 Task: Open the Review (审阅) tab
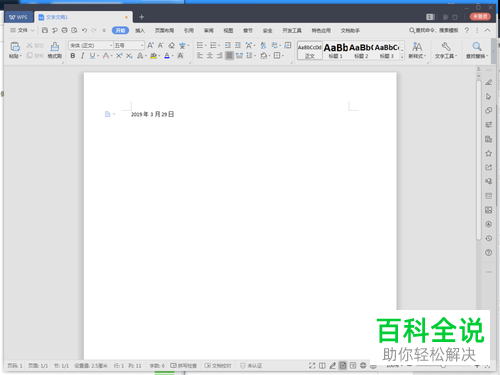point(209,30)
